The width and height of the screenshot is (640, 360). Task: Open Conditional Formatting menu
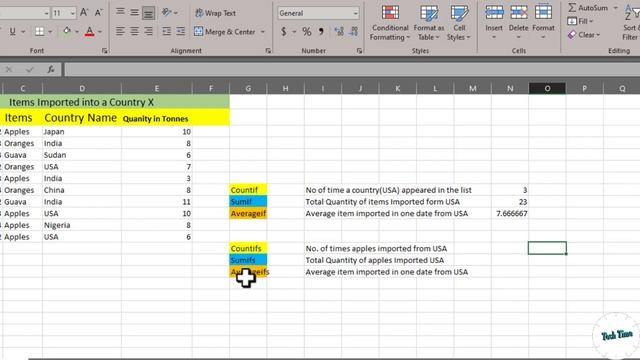pyautogui.click(x=390, y=23)
